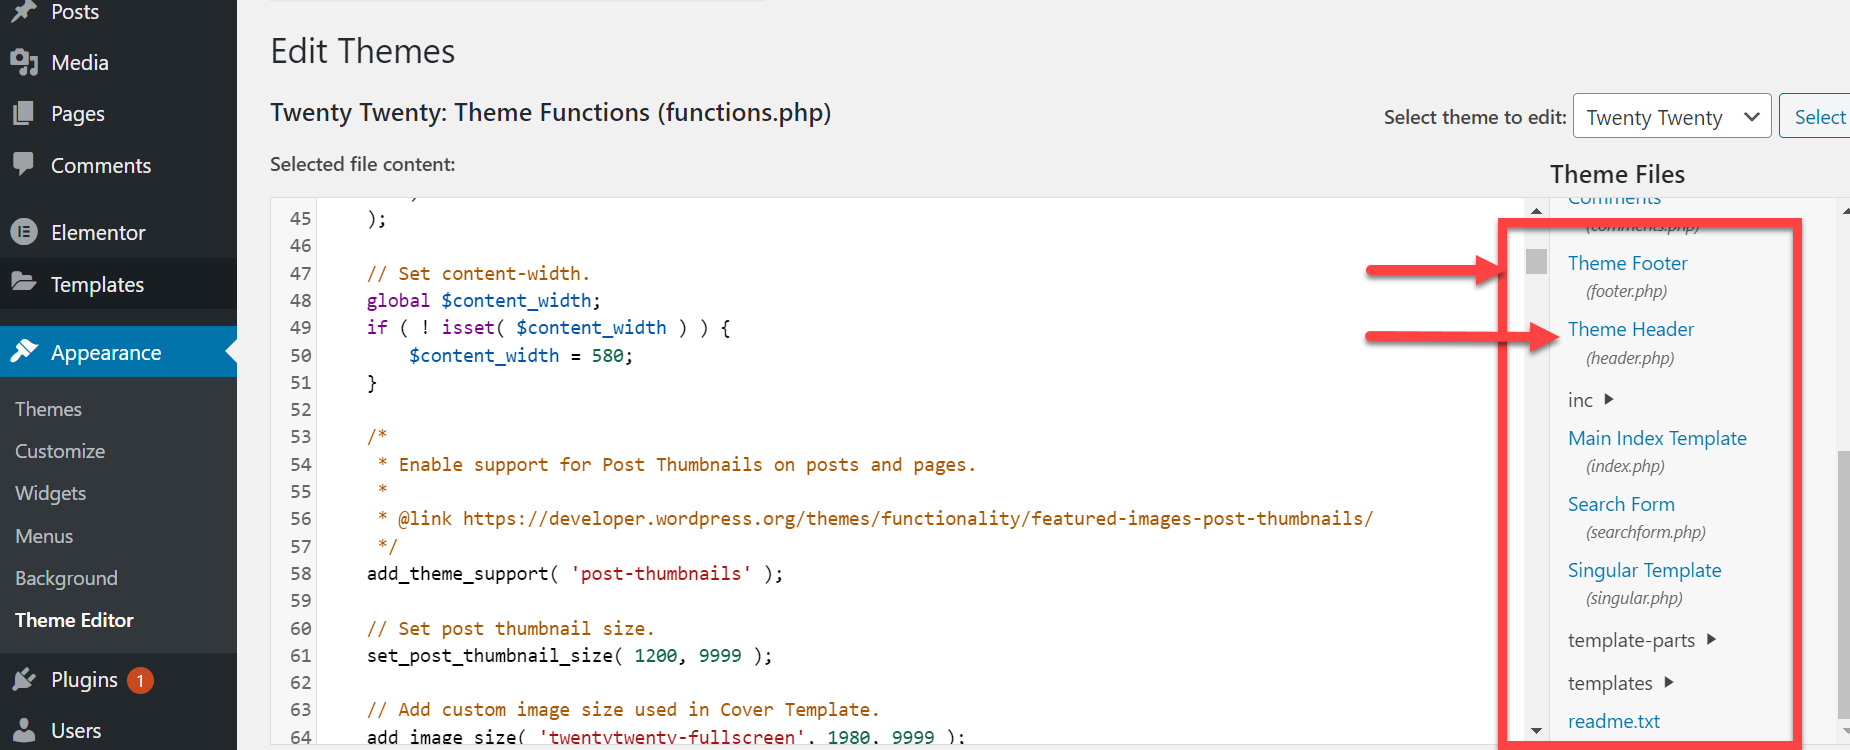Click scroll-down arrow of code editor

[1536, 731]
